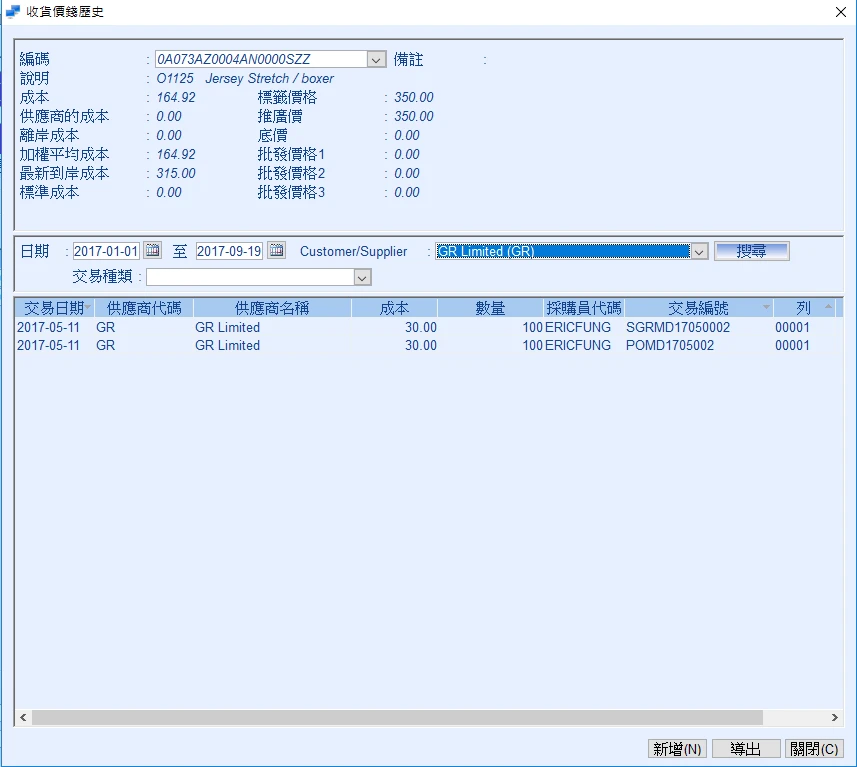Expand the Customer/Supplier dropdown arrow
Viewport: 857px width, 767px height.
point(699,251)
